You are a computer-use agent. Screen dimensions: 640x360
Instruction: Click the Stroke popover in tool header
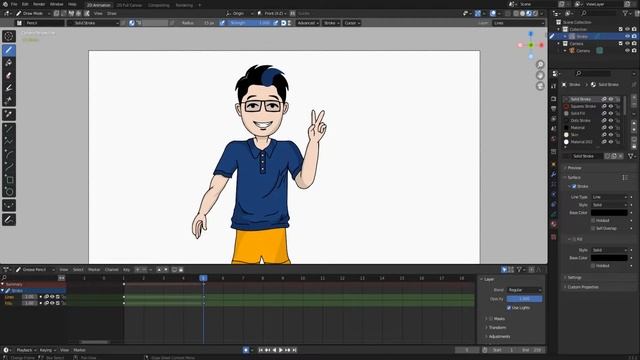coord(331,23)
